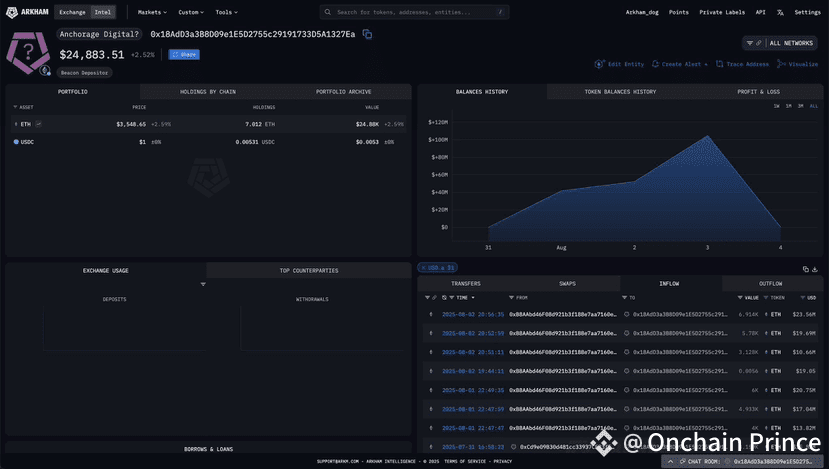The height and width of the screenshot is (469, 829).
Task: Toggle Exchange mode in header switch
Action: pyautogui.click(x=72, y=12)
